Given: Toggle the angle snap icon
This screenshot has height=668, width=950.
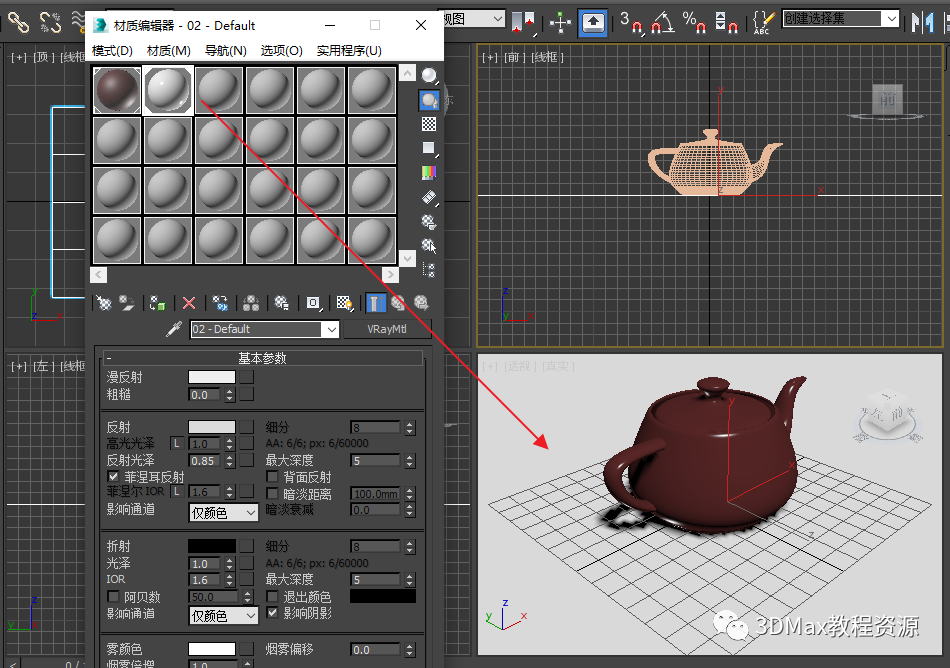Looking at the screenshot, I should [x=662, y=21].
